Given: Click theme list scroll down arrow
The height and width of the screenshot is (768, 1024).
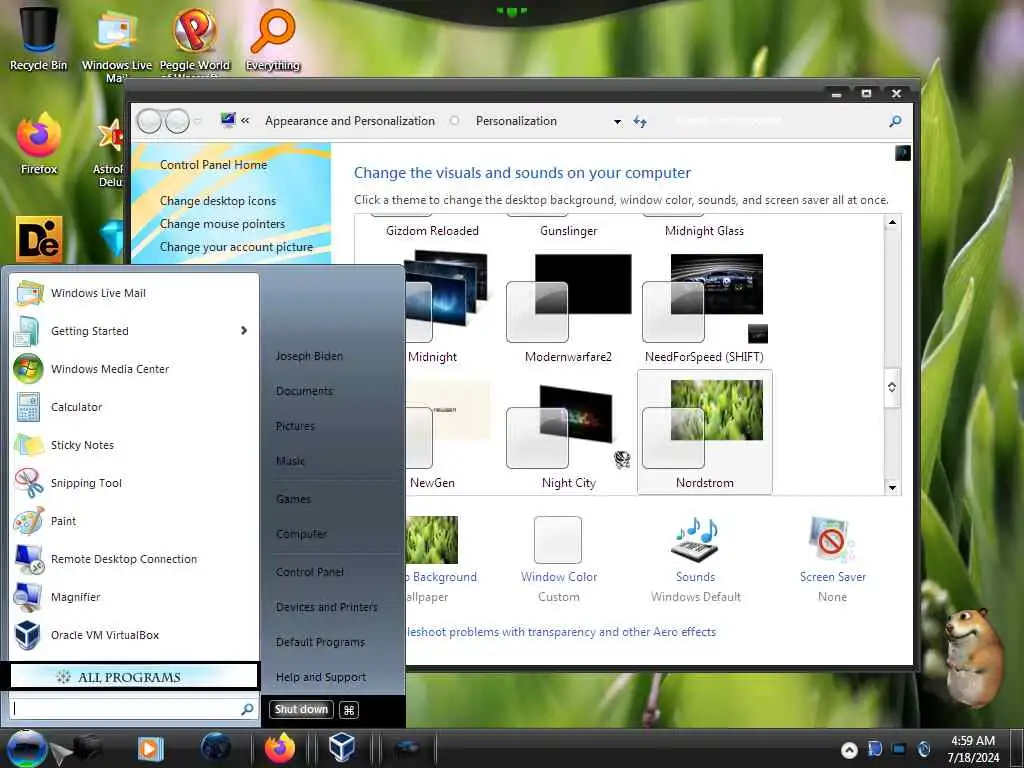Looking at the screenshot, I should (x=892, y=487).
